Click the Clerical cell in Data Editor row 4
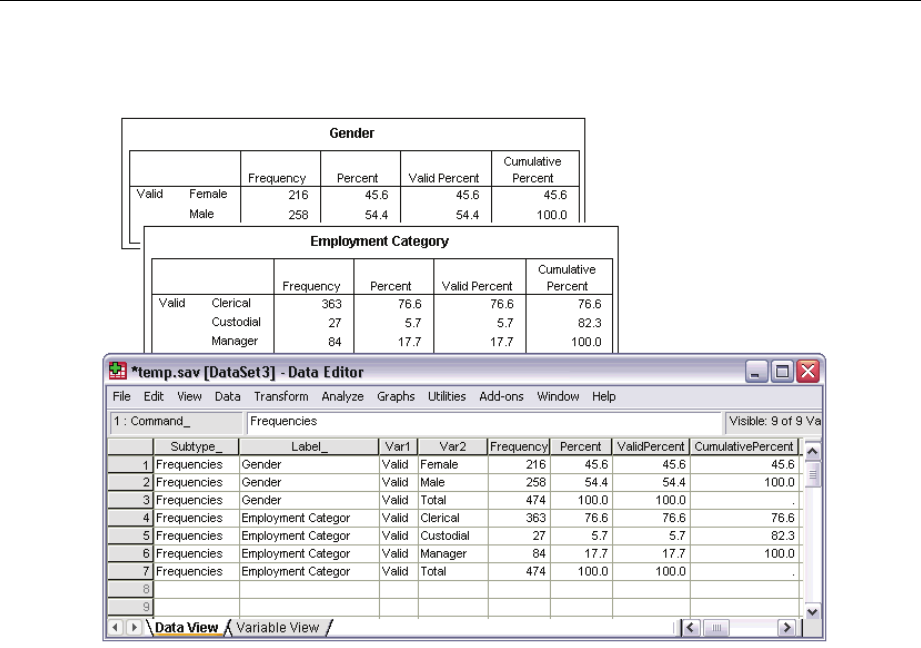The image size is (921, 648). coord(453,518)
